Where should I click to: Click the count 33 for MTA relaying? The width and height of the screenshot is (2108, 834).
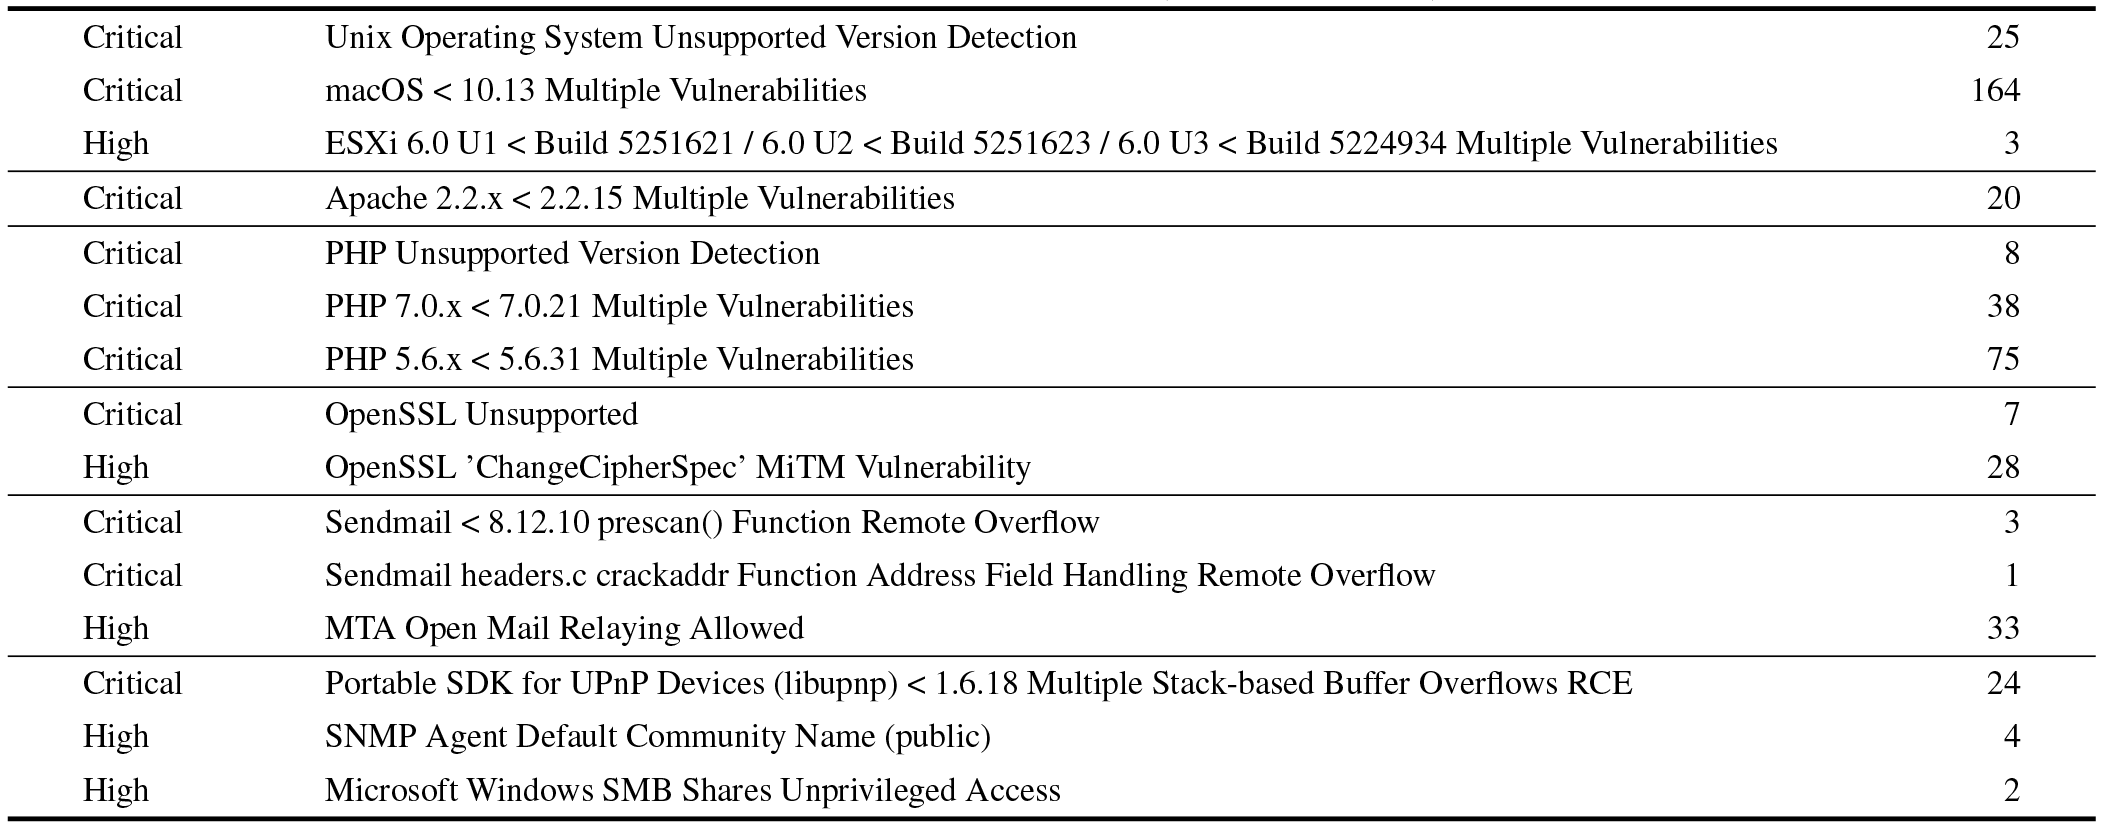[2003, 629]
